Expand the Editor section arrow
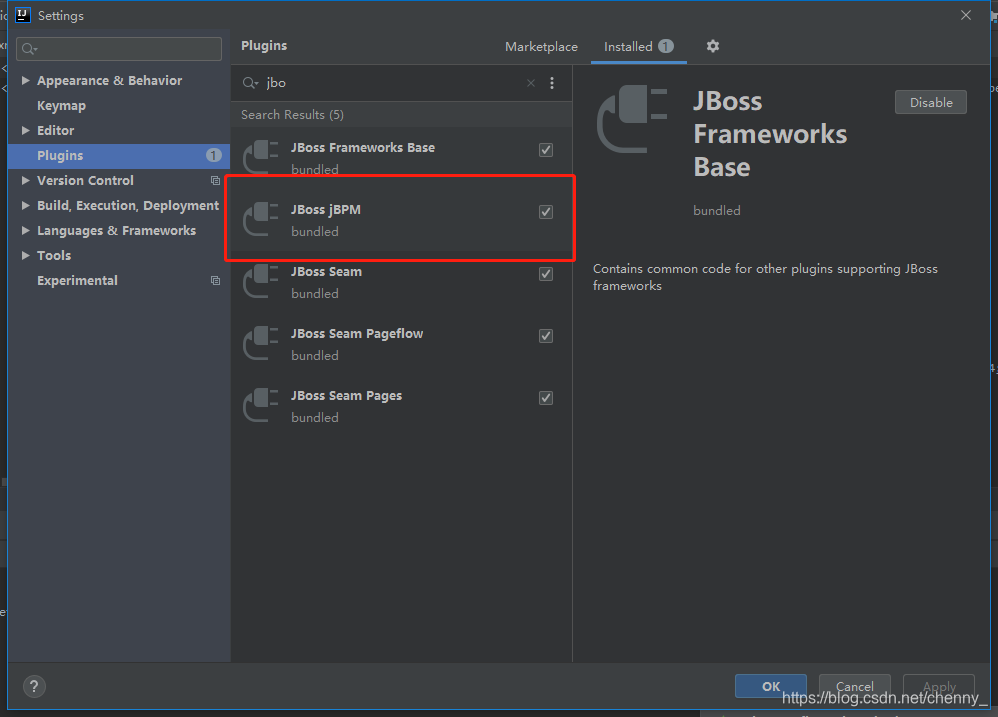 (x=25, y=130)
